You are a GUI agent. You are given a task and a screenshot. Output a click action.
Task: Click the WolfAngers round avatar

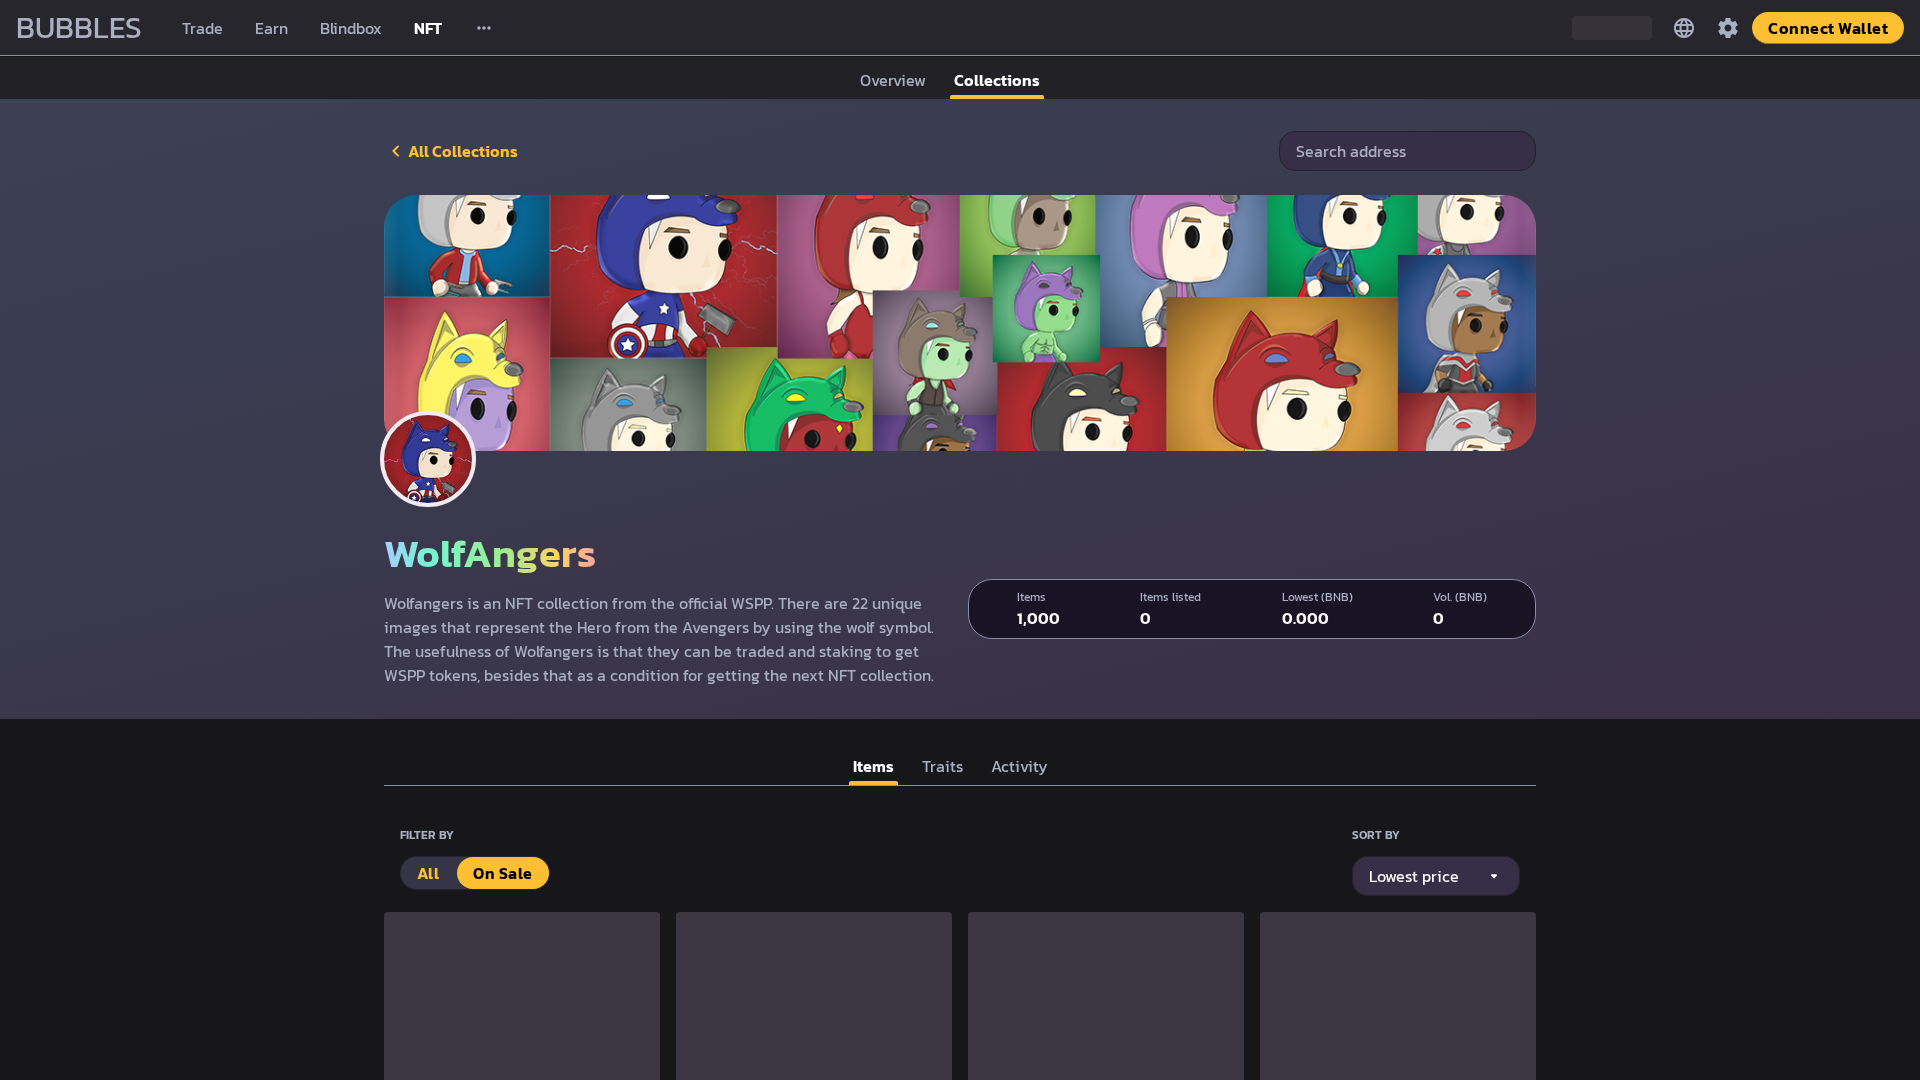pyautogui.click(x=428, y=460)
